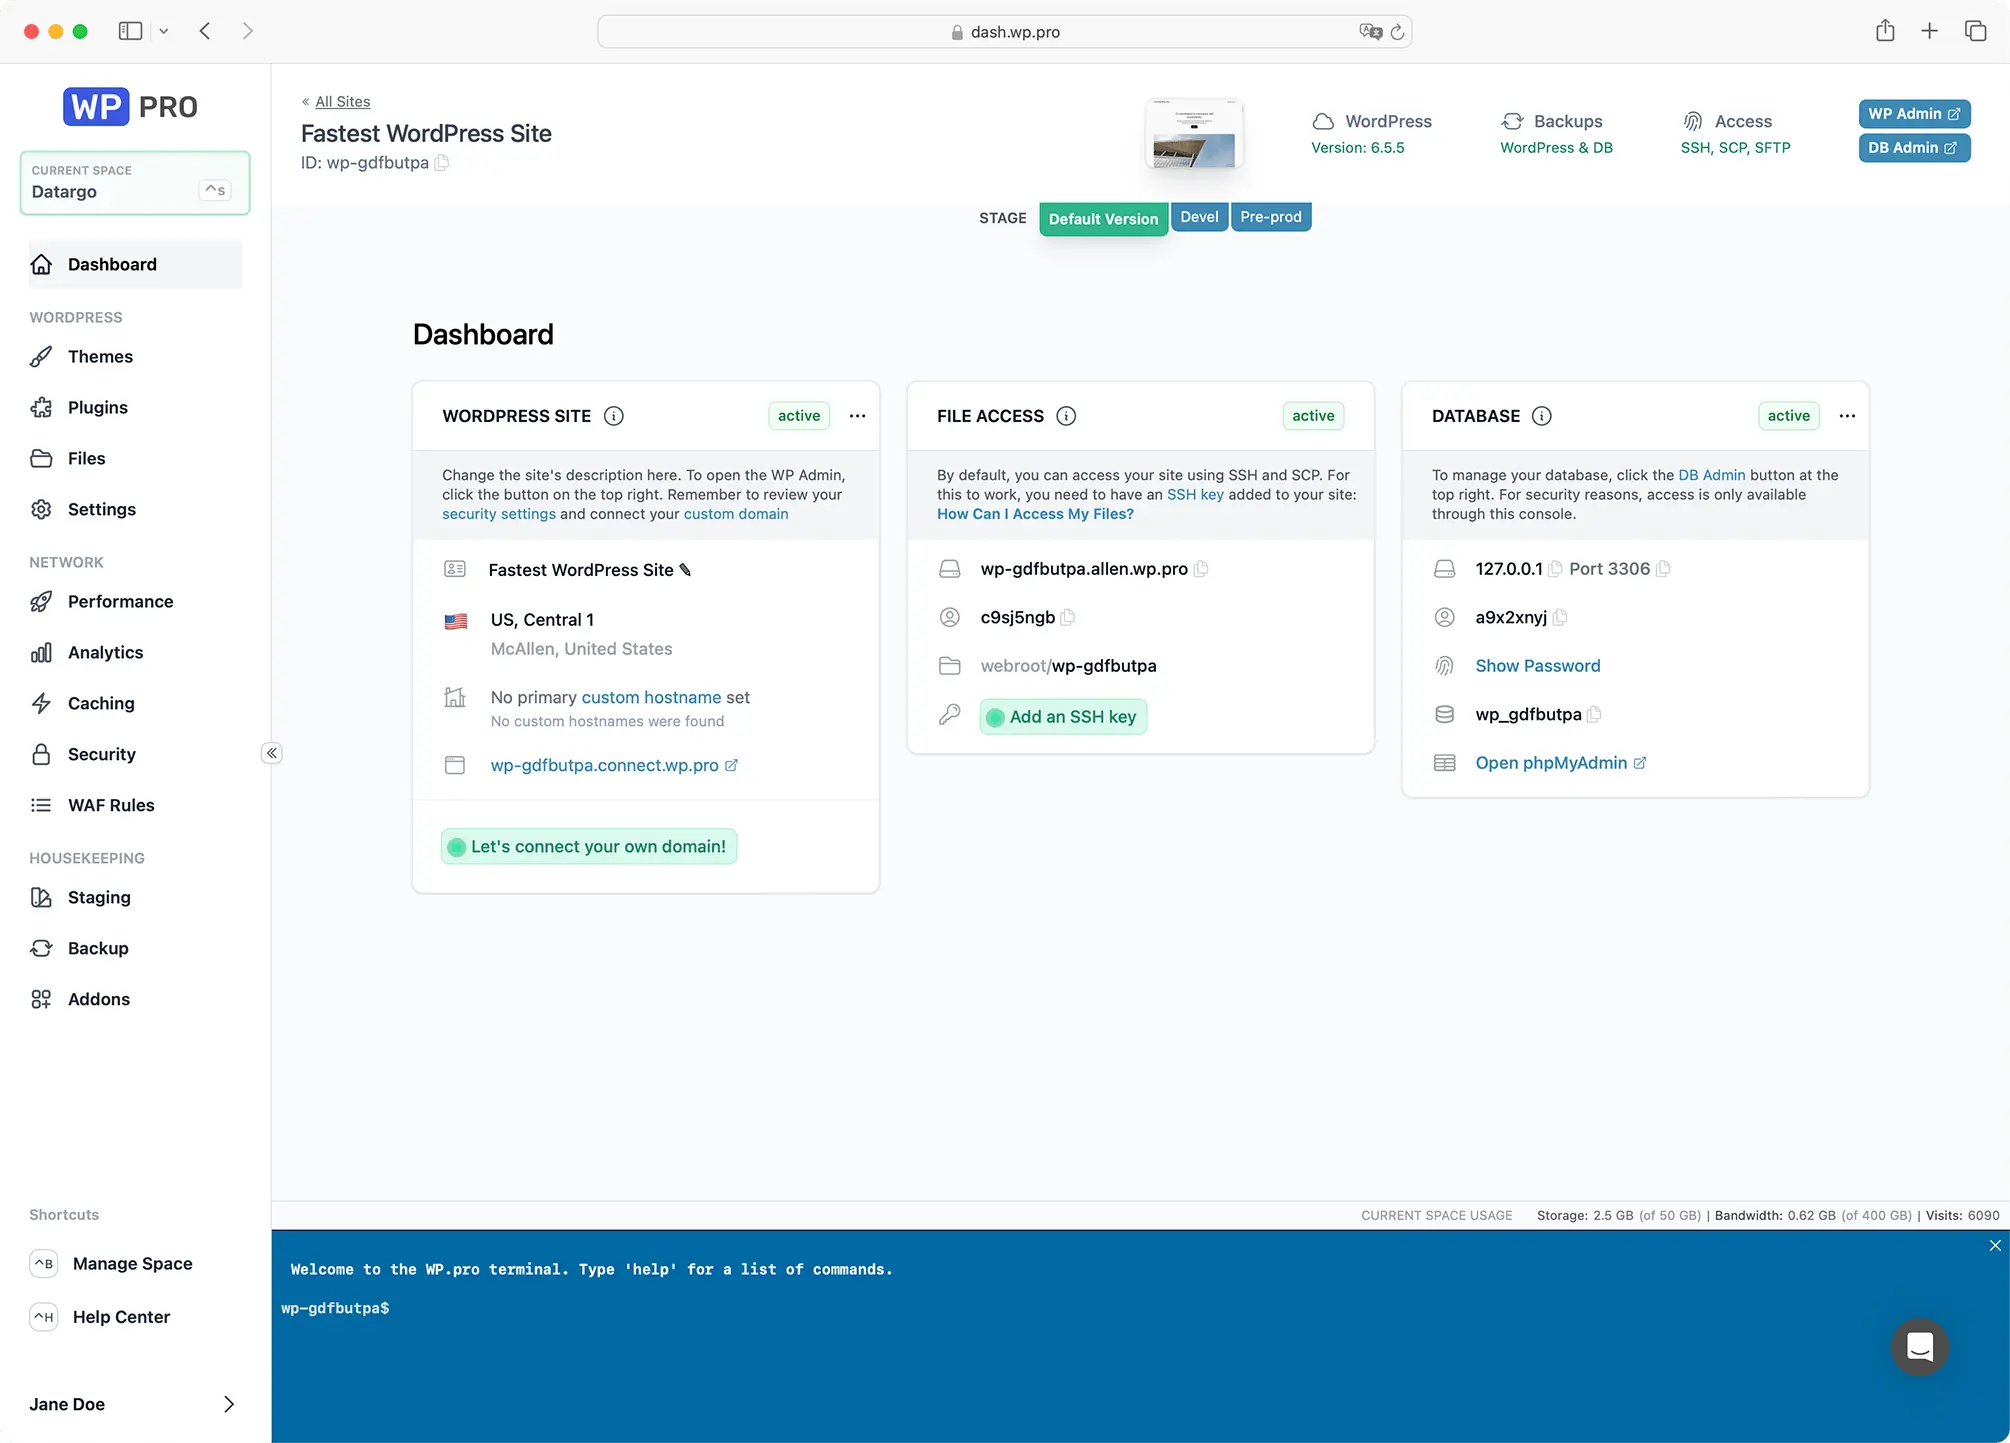Screen dimensions: 2010x1443
Task: Click the security settings link
Action: 499,514
